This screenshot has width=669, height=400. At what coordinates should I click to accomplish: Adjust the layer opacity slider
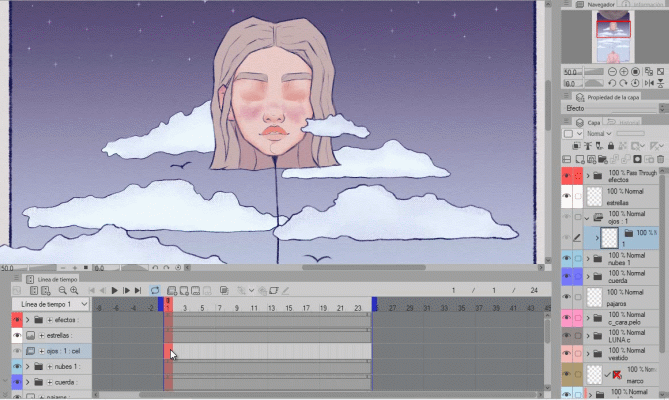[630, 133]
